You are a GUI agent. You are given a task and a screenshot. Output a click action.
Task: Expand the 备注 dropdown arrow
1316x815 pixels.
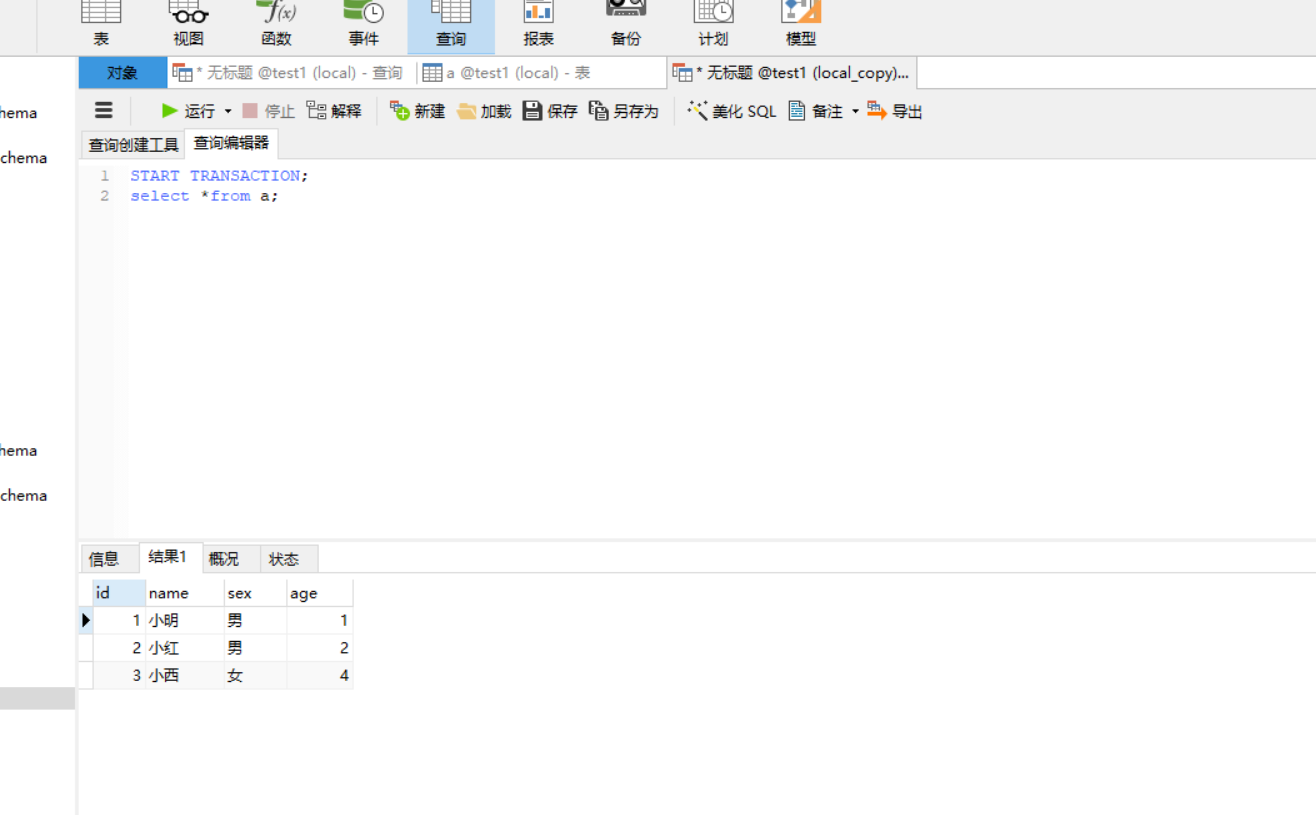tap(855, 111)
